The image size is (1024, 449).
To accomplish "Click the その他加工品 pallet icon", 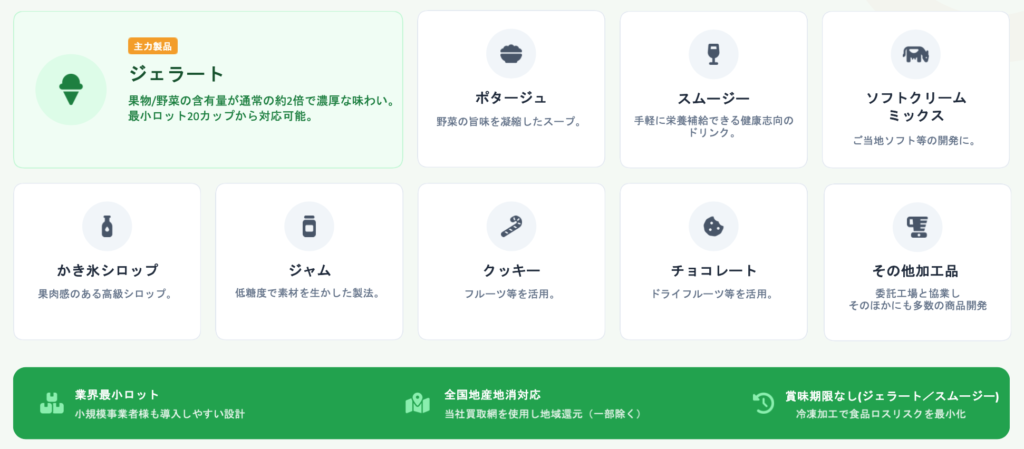I will 916,226.
